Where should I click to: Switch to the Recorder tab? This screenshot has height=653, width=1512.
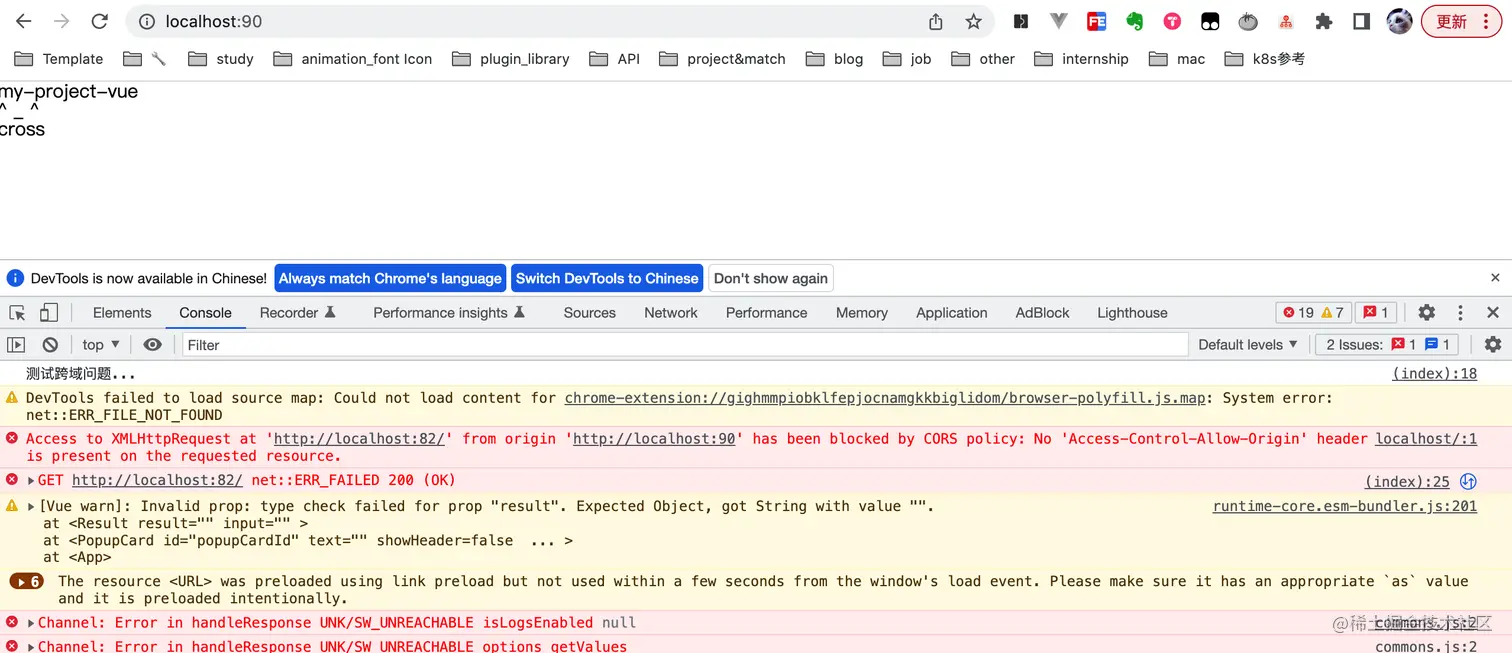pos(298,313)
